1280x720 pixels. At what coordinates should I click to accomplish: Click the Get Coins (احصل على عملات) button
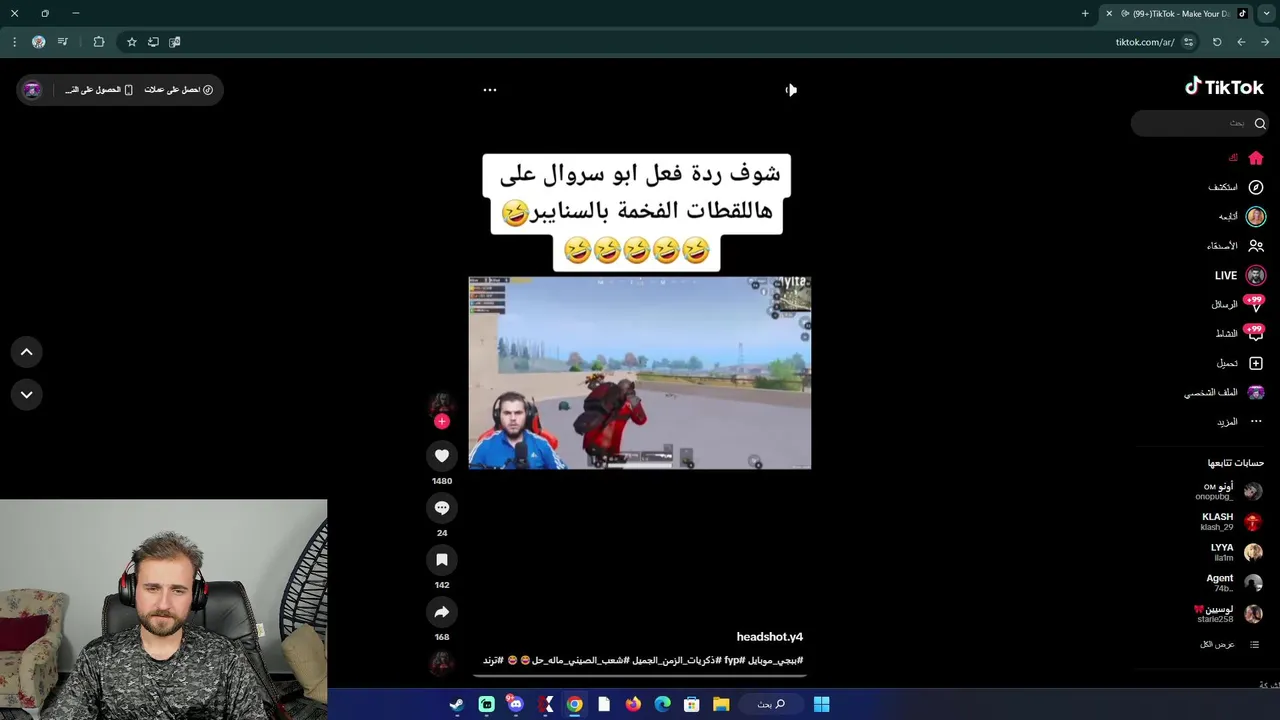[179, 90]
